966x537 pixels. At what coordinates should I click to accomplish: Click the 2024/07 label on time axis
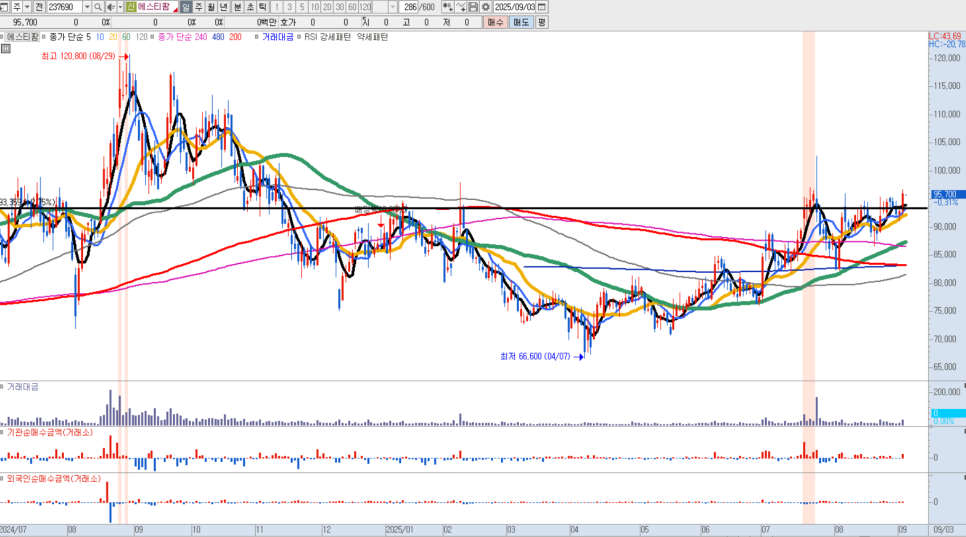pyautogui.click(x=14, y=530)
